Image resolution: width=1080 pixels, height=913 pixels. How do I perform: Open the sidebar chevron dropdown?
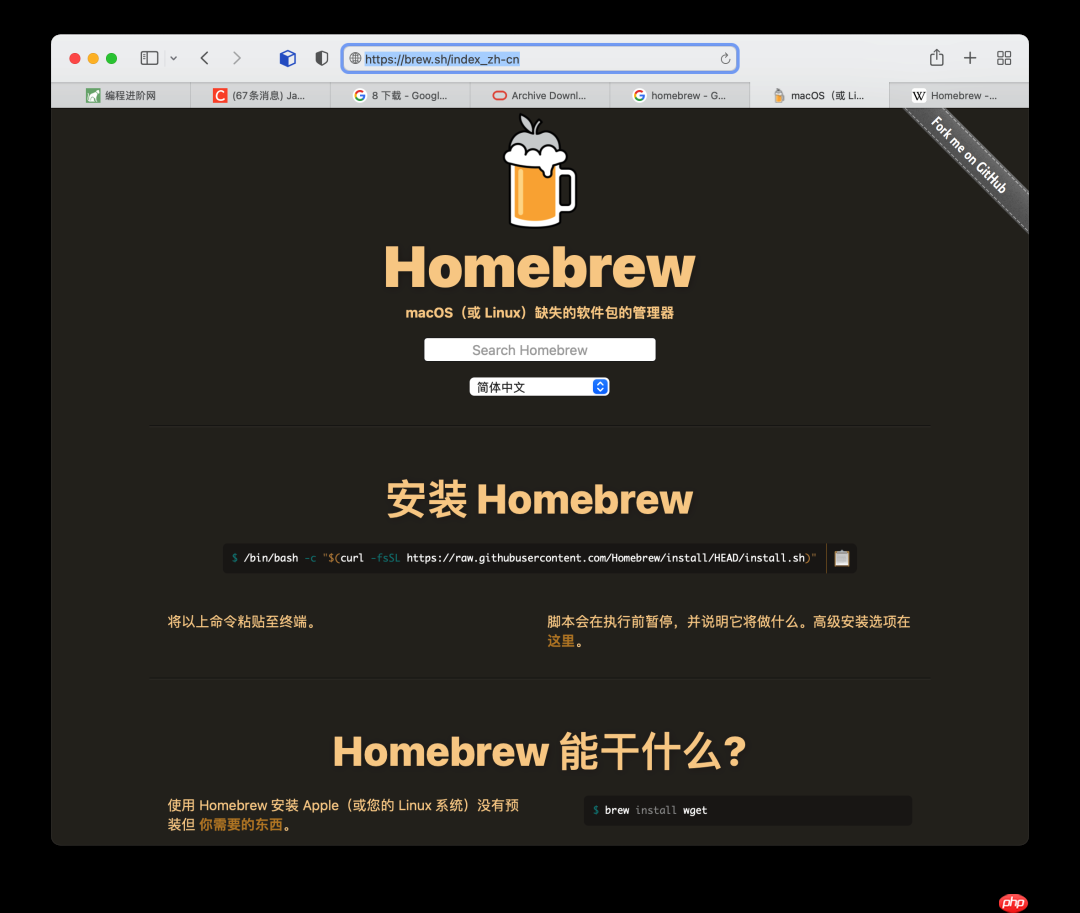172,58
